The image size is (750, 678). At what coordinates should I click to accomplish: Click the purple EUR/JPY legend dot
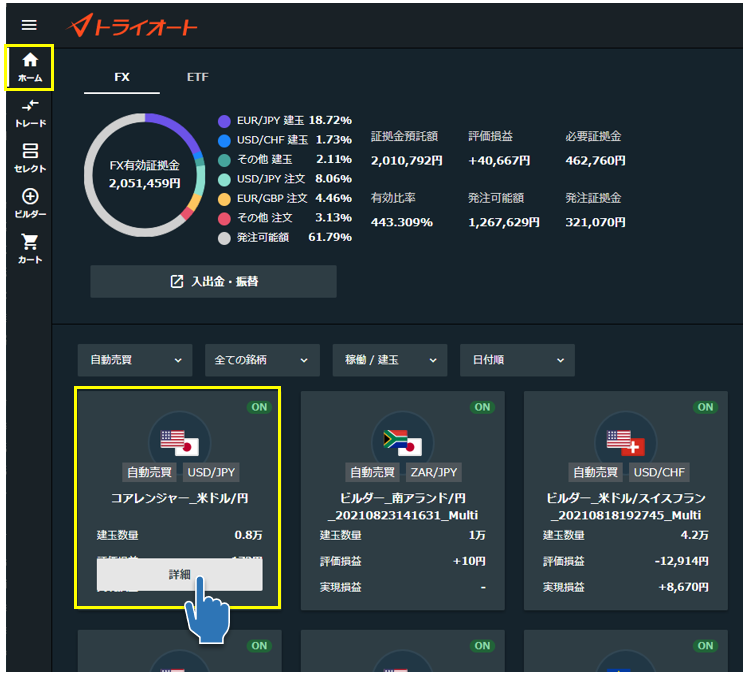pos(224,121)
